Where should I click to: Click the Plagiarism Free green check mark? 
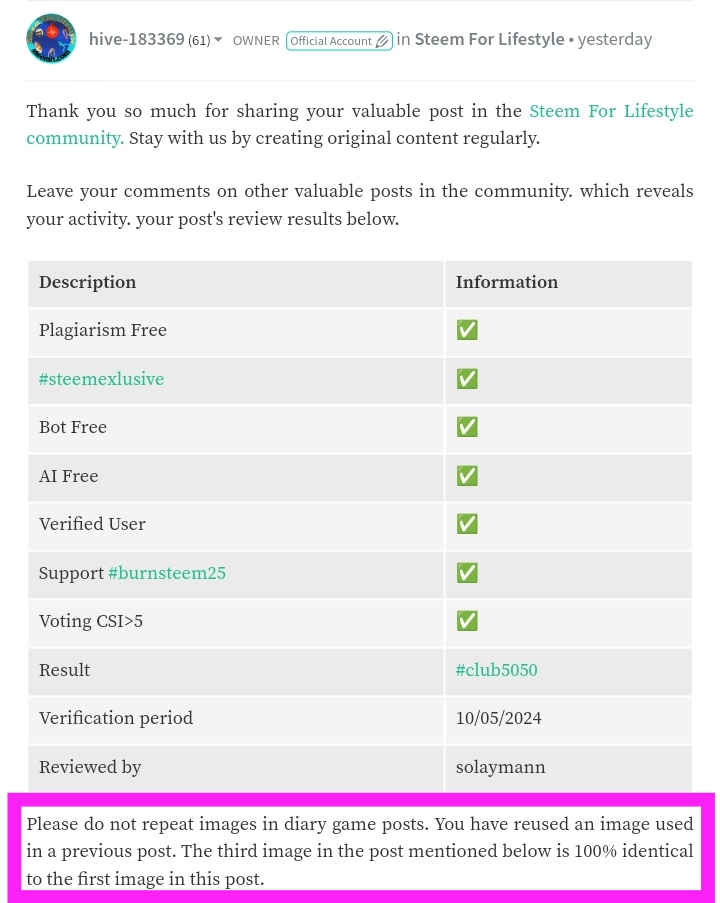tap(467, 330)
